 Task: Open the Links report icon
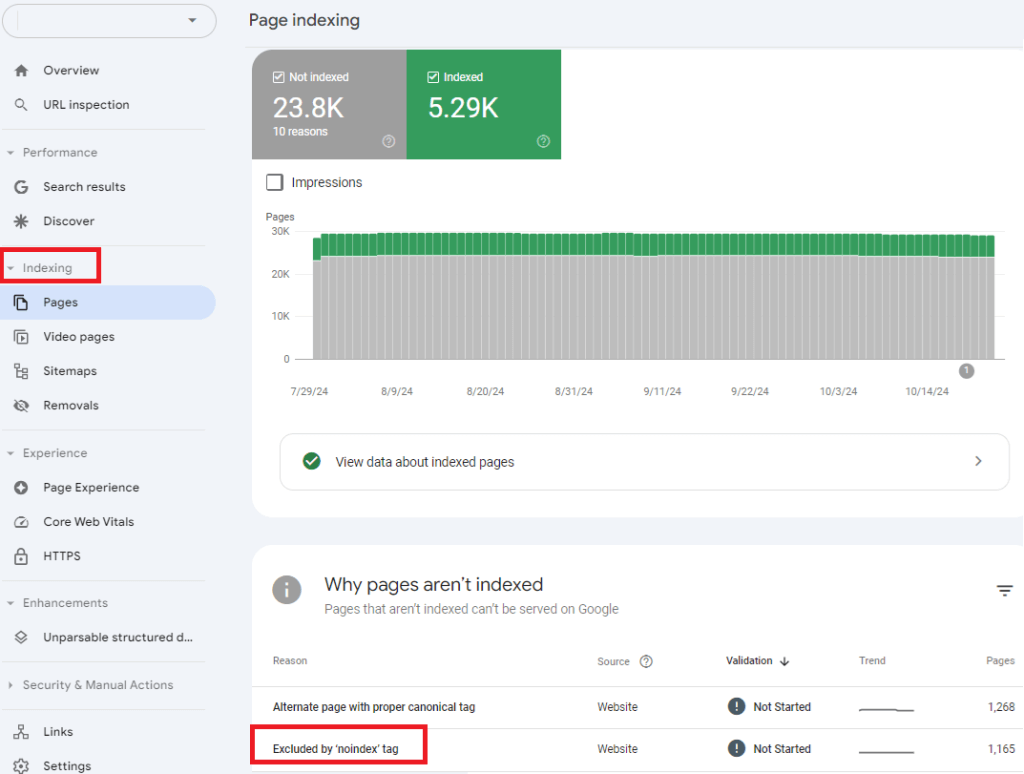(x=20, y=731)
